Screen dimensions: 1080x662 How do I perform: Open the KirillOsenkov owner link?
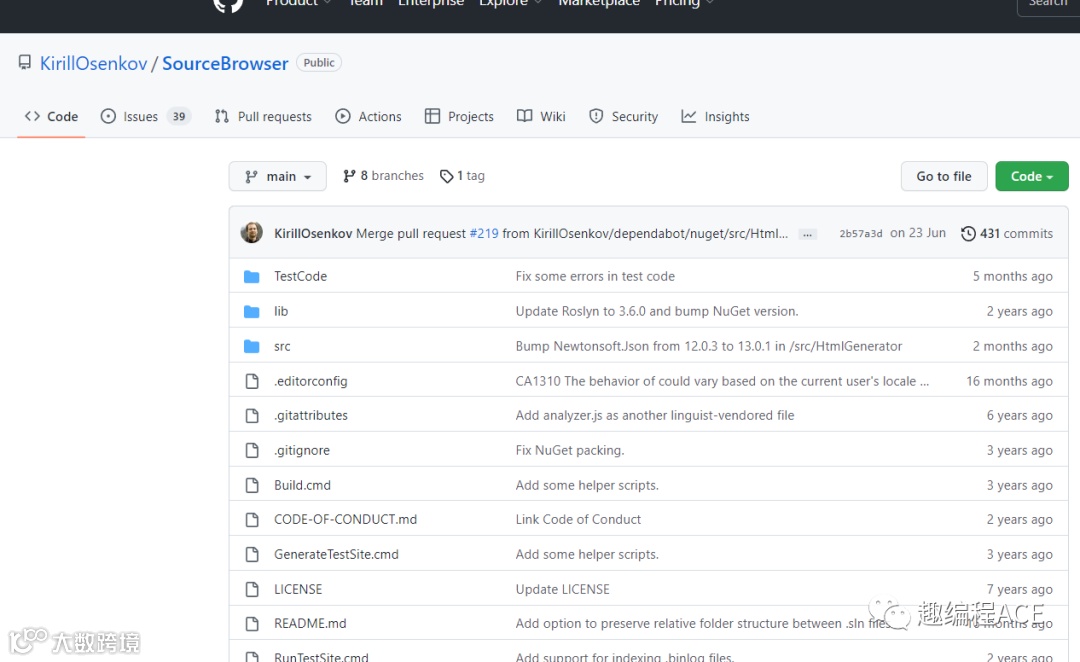tap(94, 63)
